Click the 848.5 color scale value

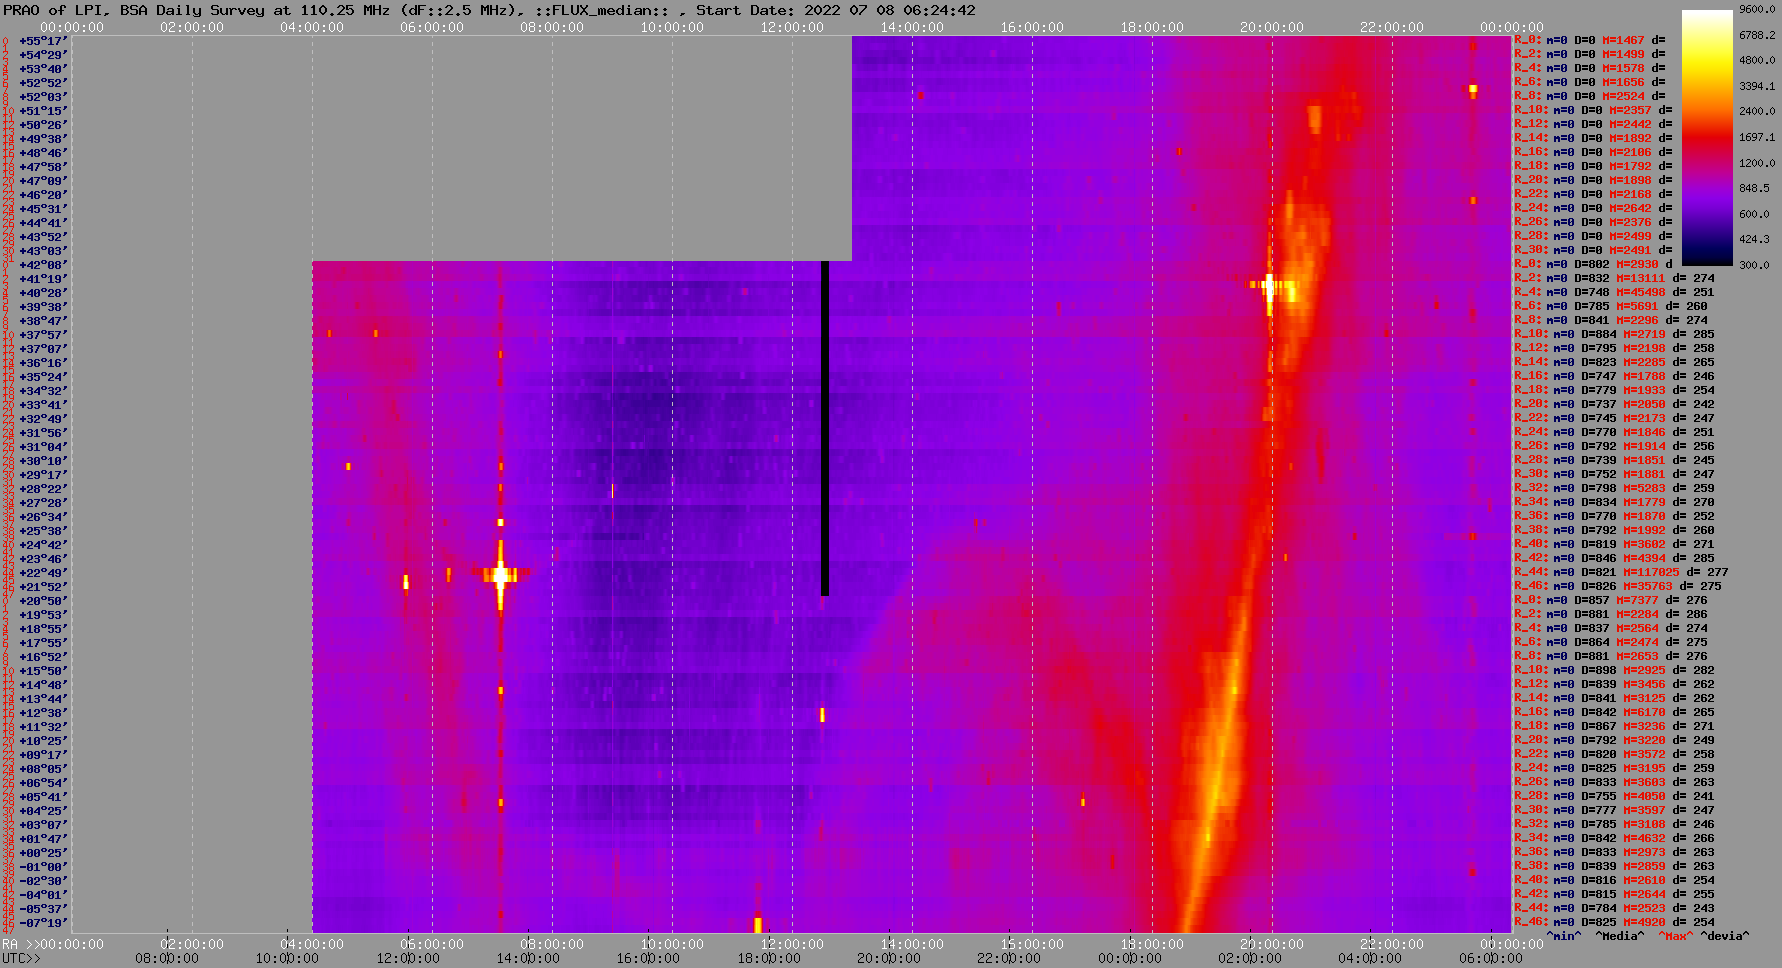coord(1754,188)
